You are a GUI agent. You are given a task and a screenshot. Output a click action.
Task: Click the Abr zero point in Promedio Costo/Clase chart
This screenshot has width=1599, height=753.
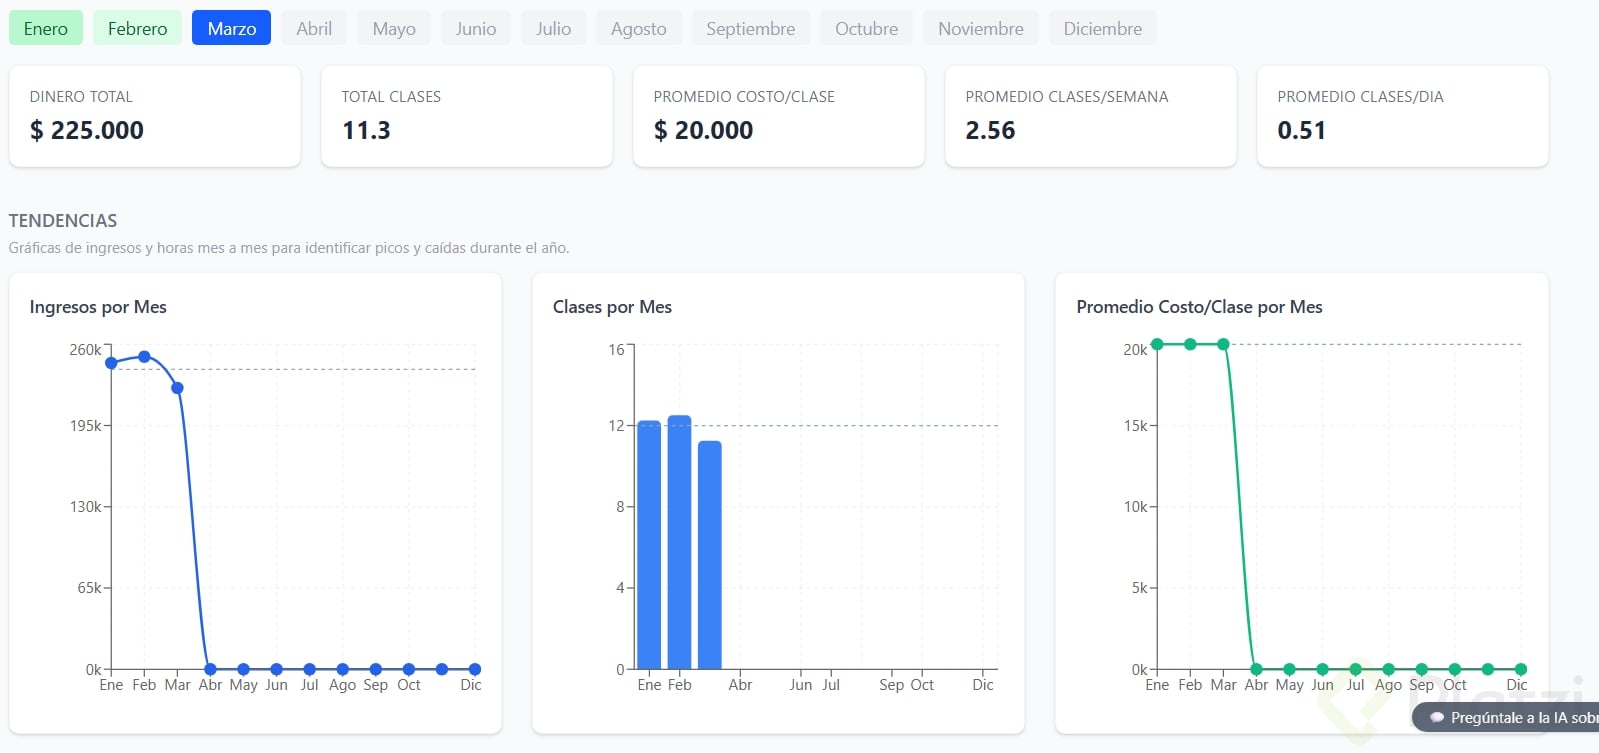1256,669
